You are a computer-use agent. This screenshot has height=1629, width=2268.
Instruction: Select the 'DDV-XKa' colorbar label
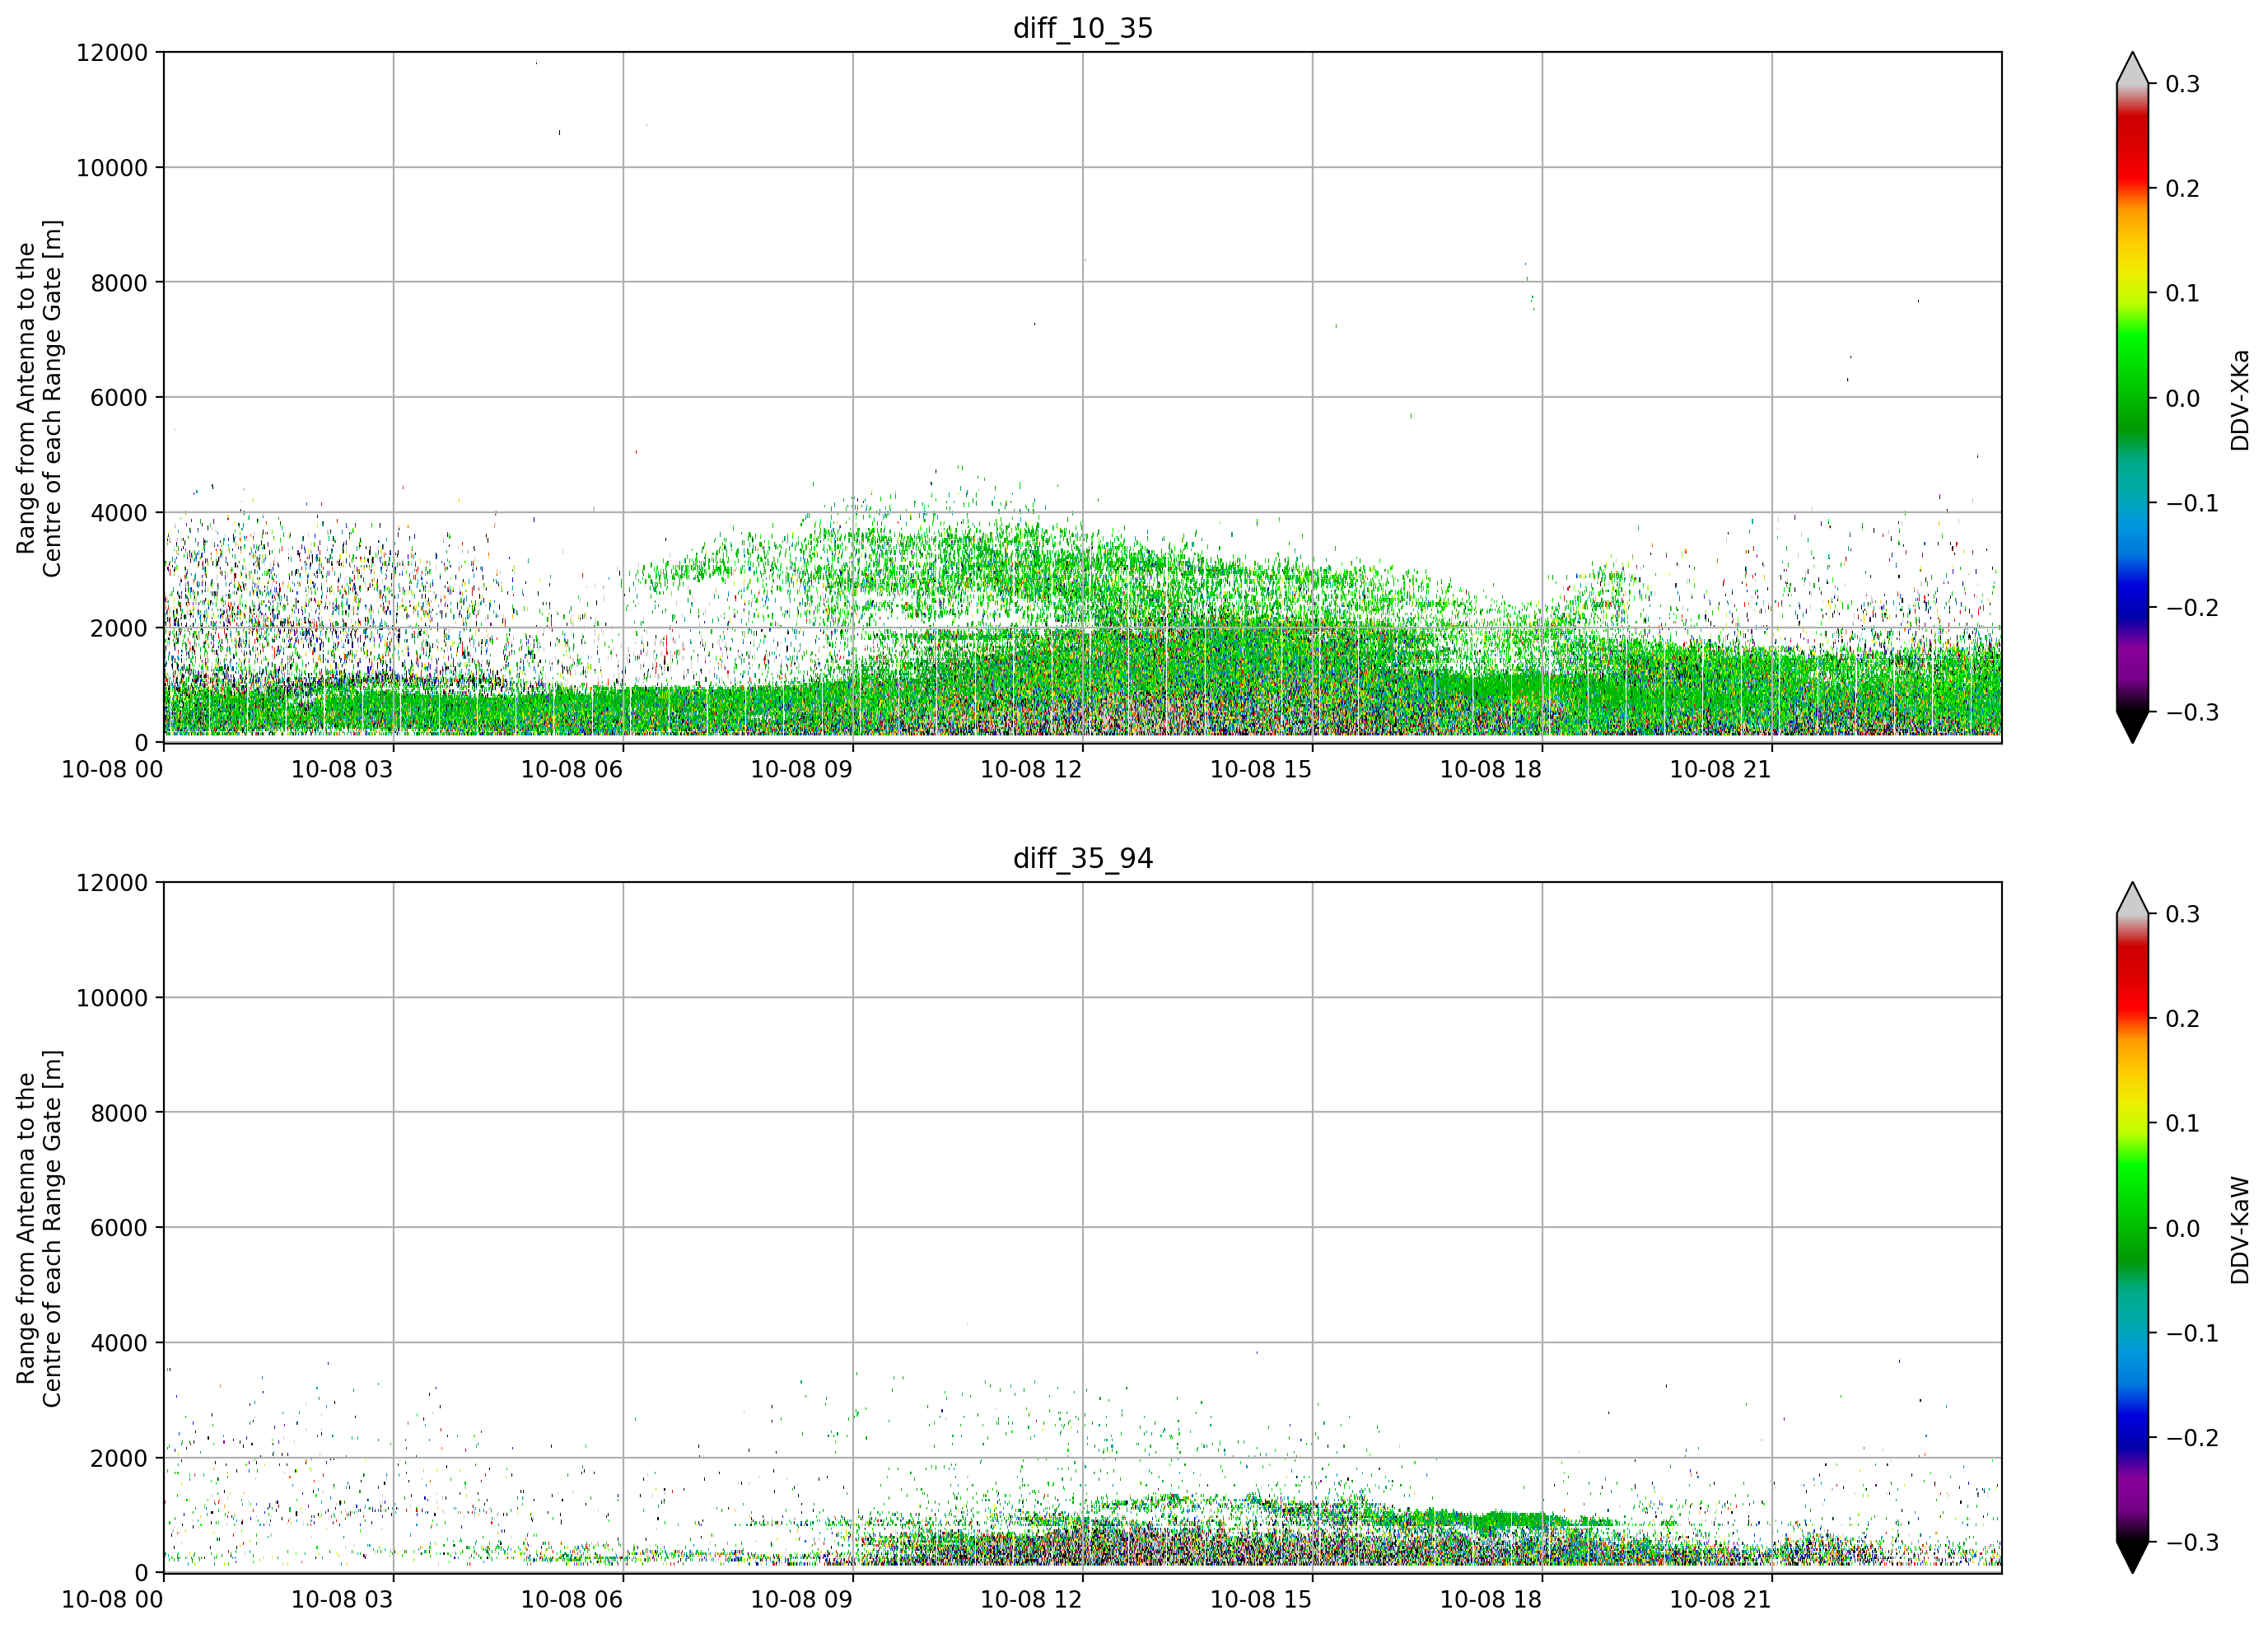(x=2239, y=400)
